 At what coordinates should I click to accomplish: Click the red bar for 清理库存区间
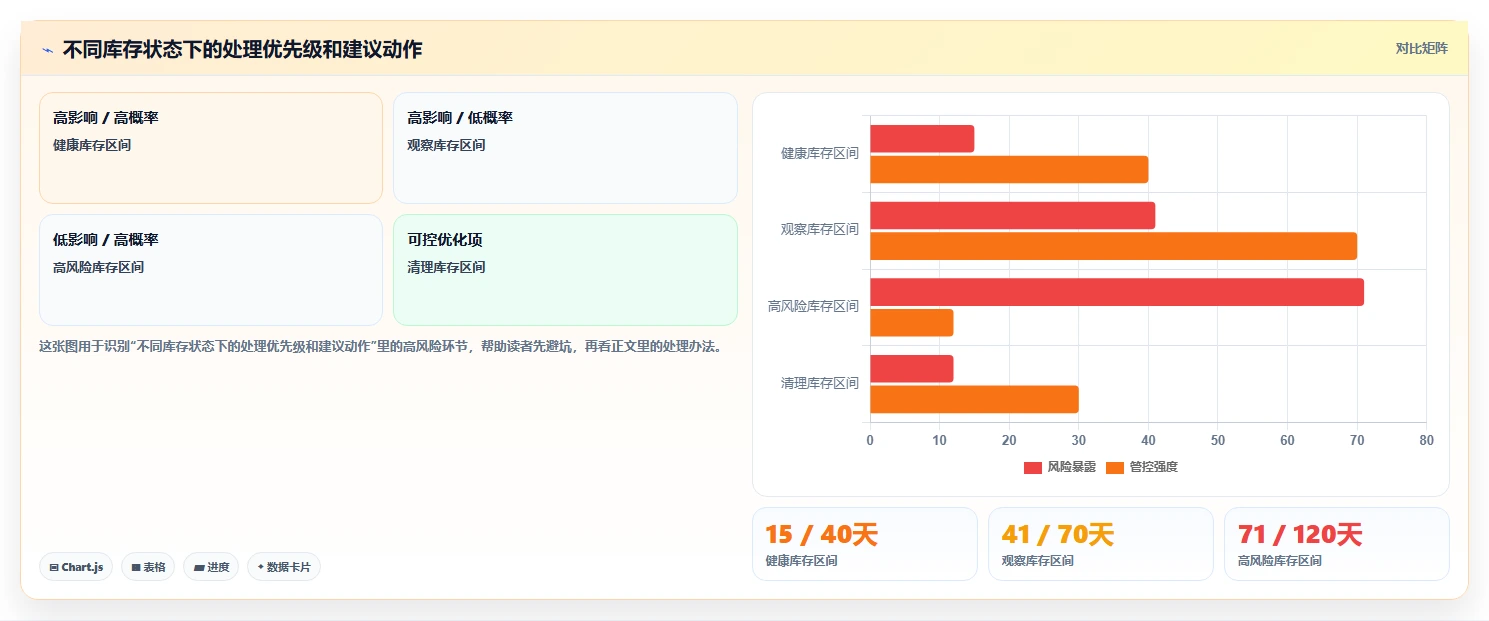pos(911,368)
